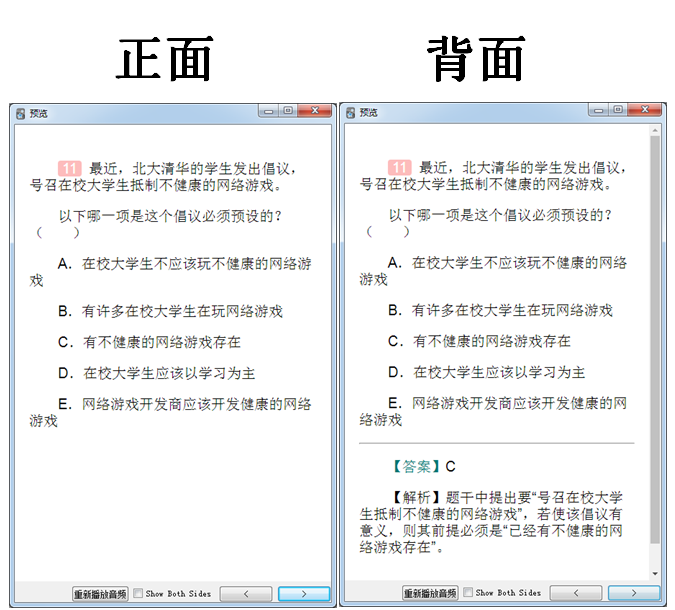Click the 【解析】 explanation paragraph
Screen dimensions: 675x610
tap(491, 522)
